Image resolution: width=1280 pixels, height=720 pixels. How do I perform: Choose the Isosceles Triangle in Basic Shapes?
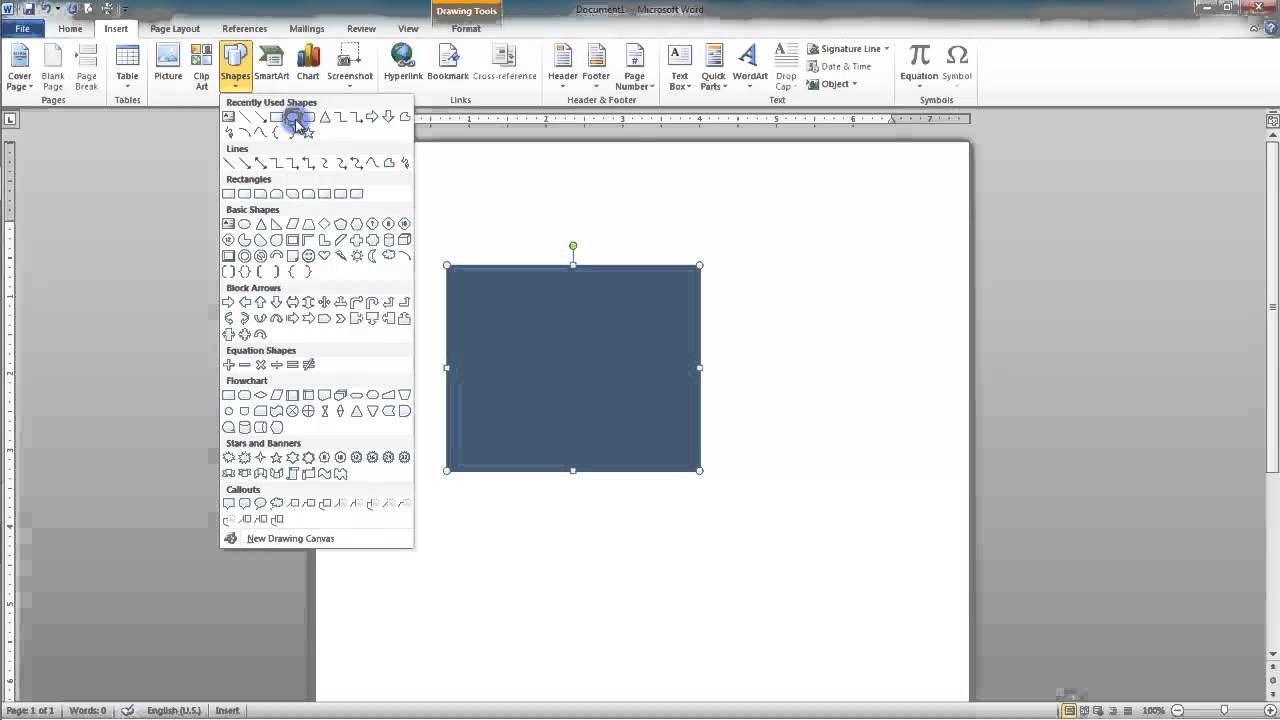click(x=260, y=224)
